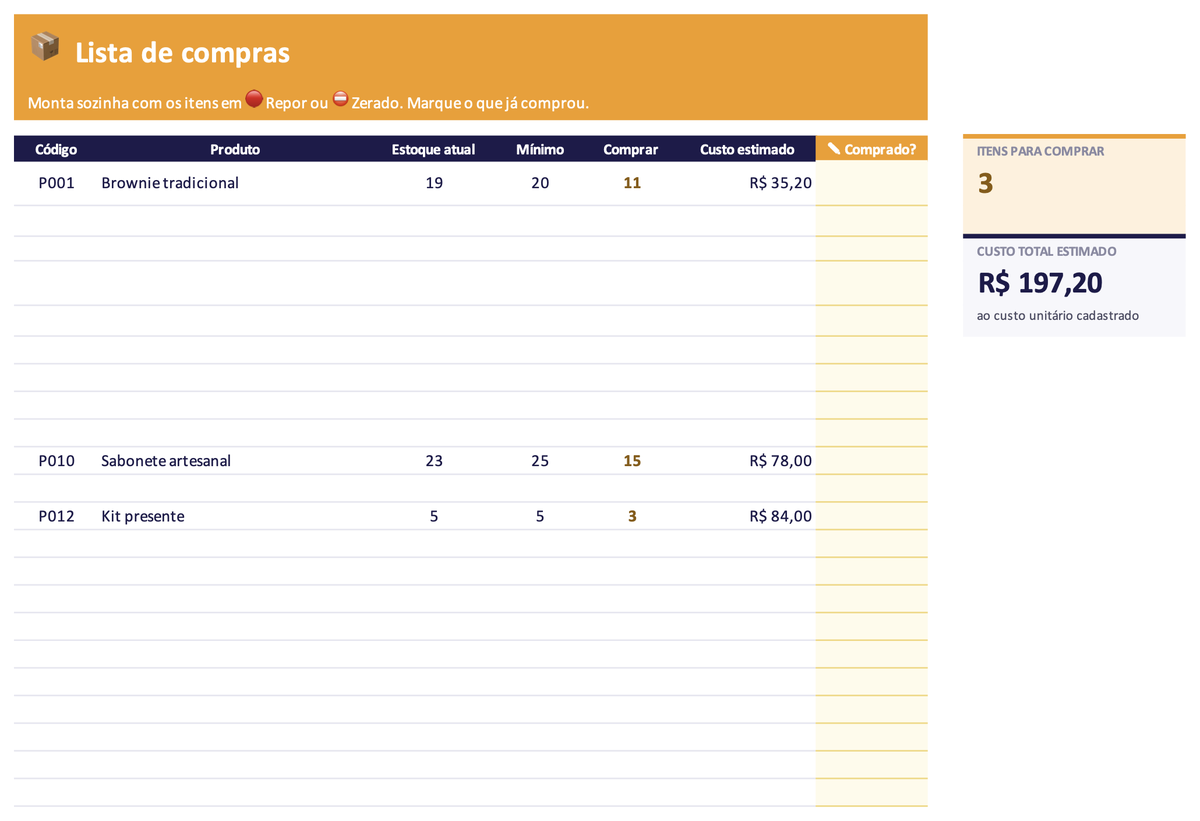
Task: Click the Mínimo value for Kit presente
Action: point(540,516)
